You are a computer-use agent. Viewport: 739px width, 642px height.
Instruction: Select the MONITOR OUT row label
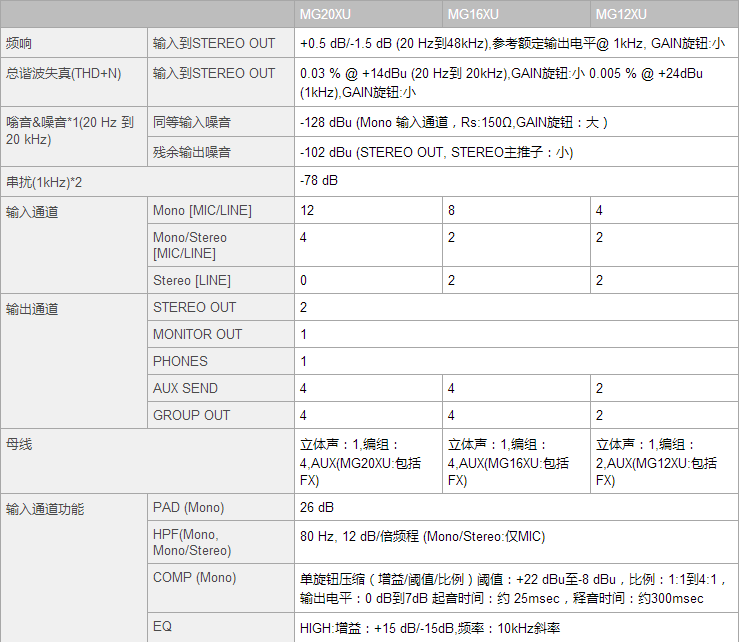[197, 334]
